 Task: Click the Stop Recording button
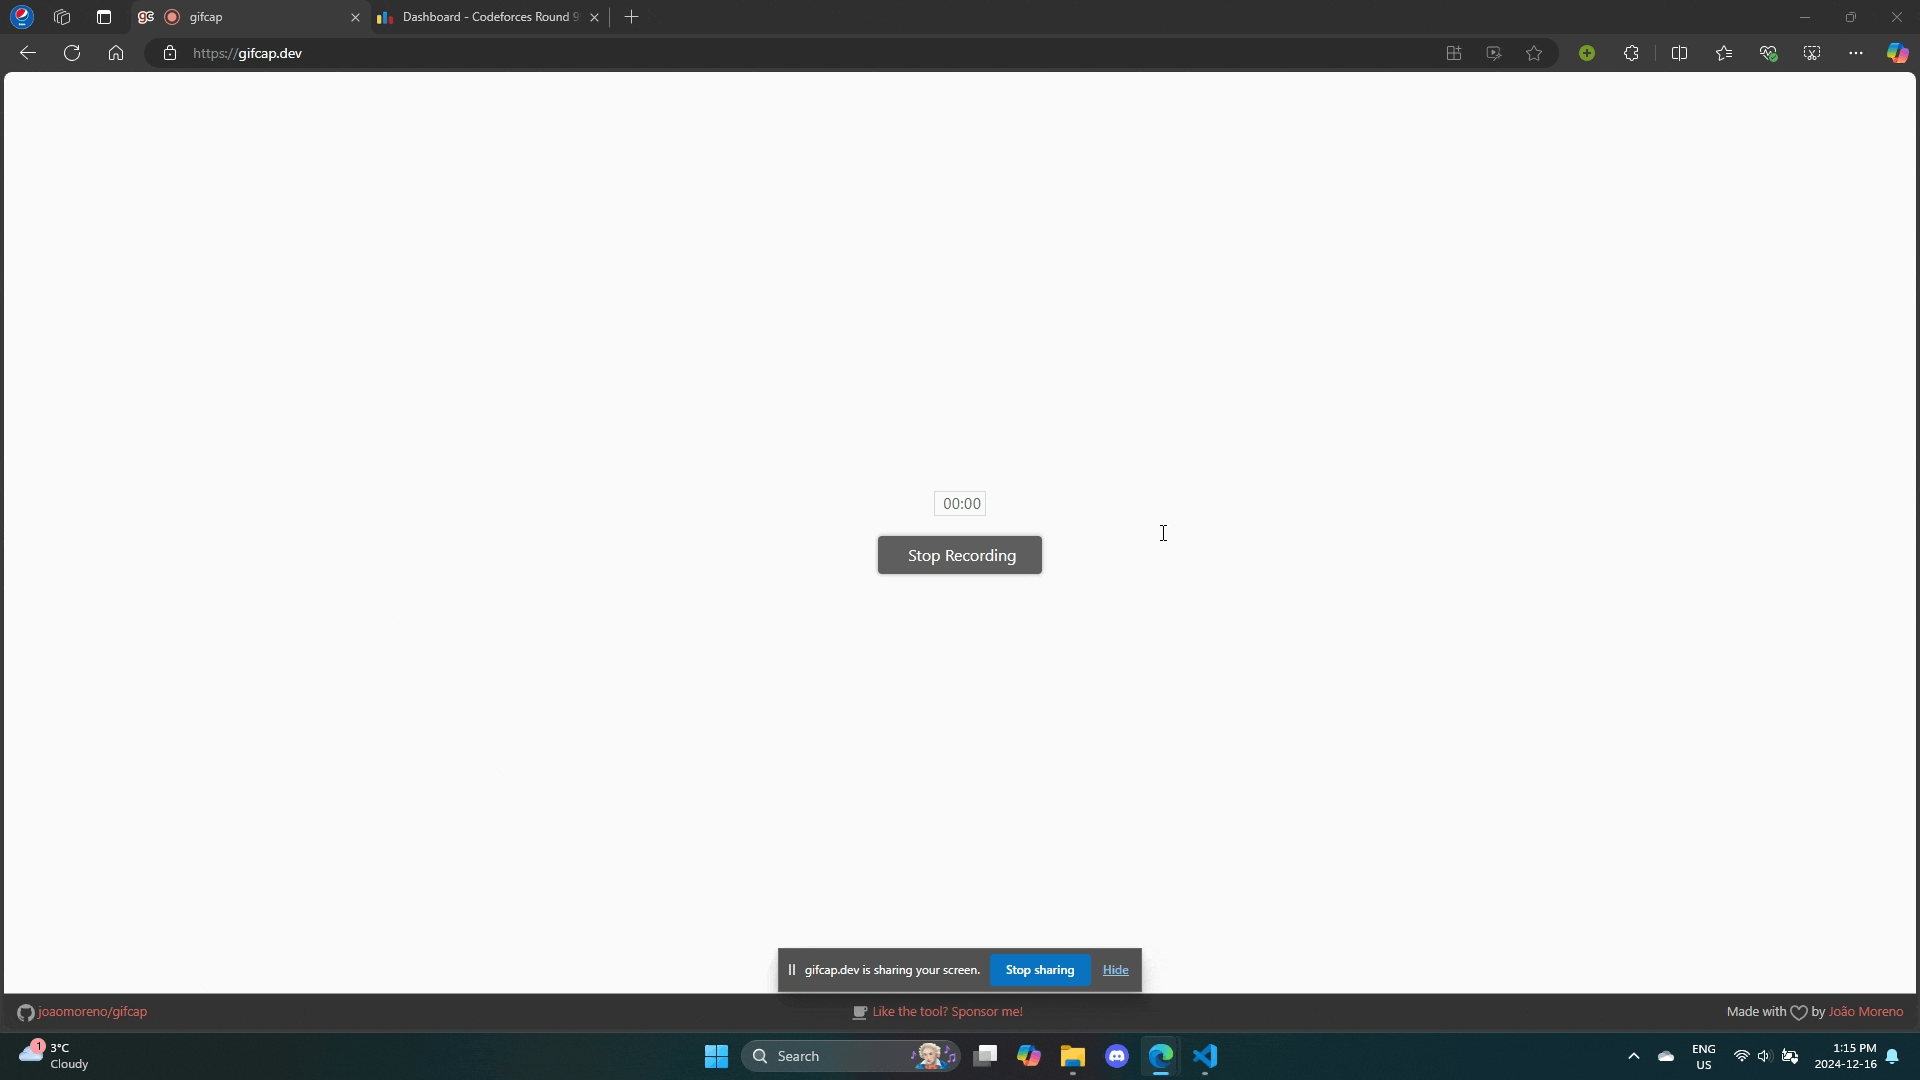pos(959,554)
